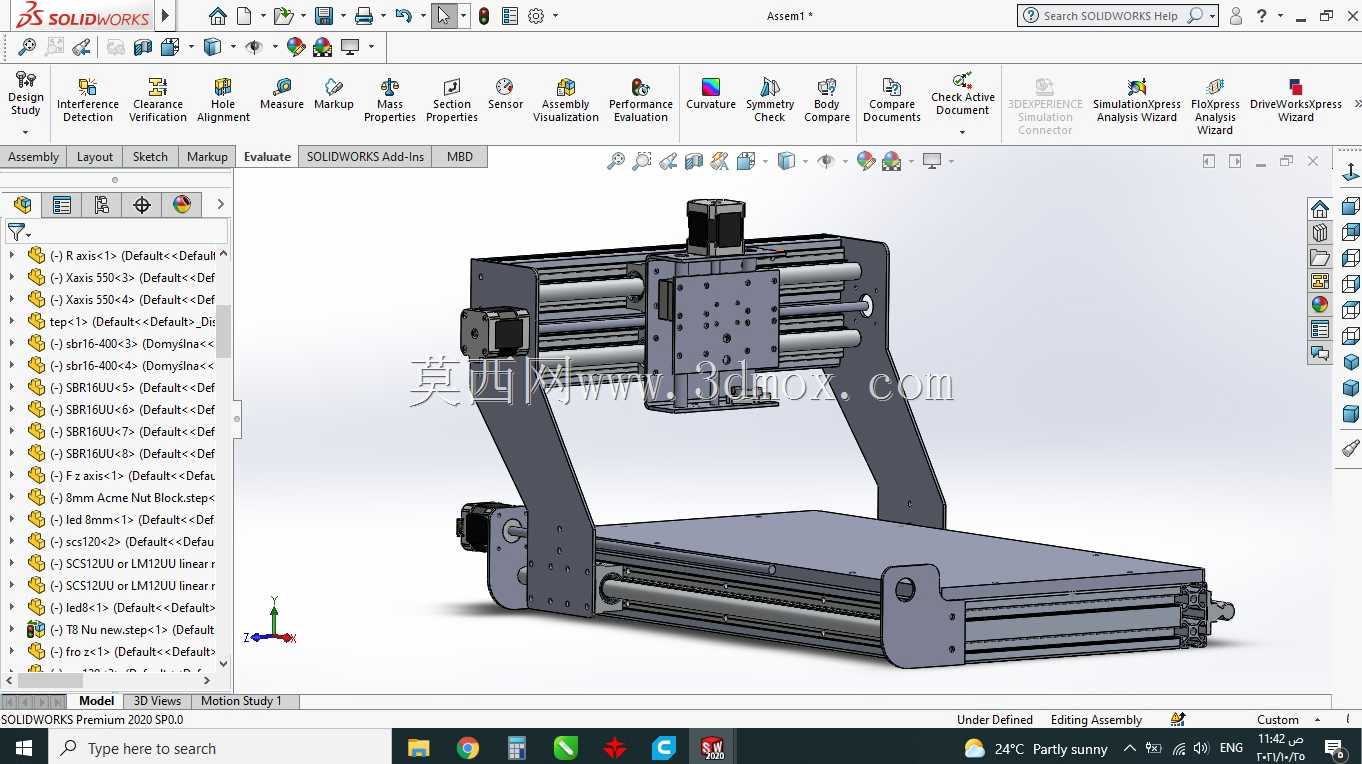Image resolution: width=1362 pixels, height=764 pixels.
Task: Switch to the 3D Views tab
Action: click(x=157, y=701)
